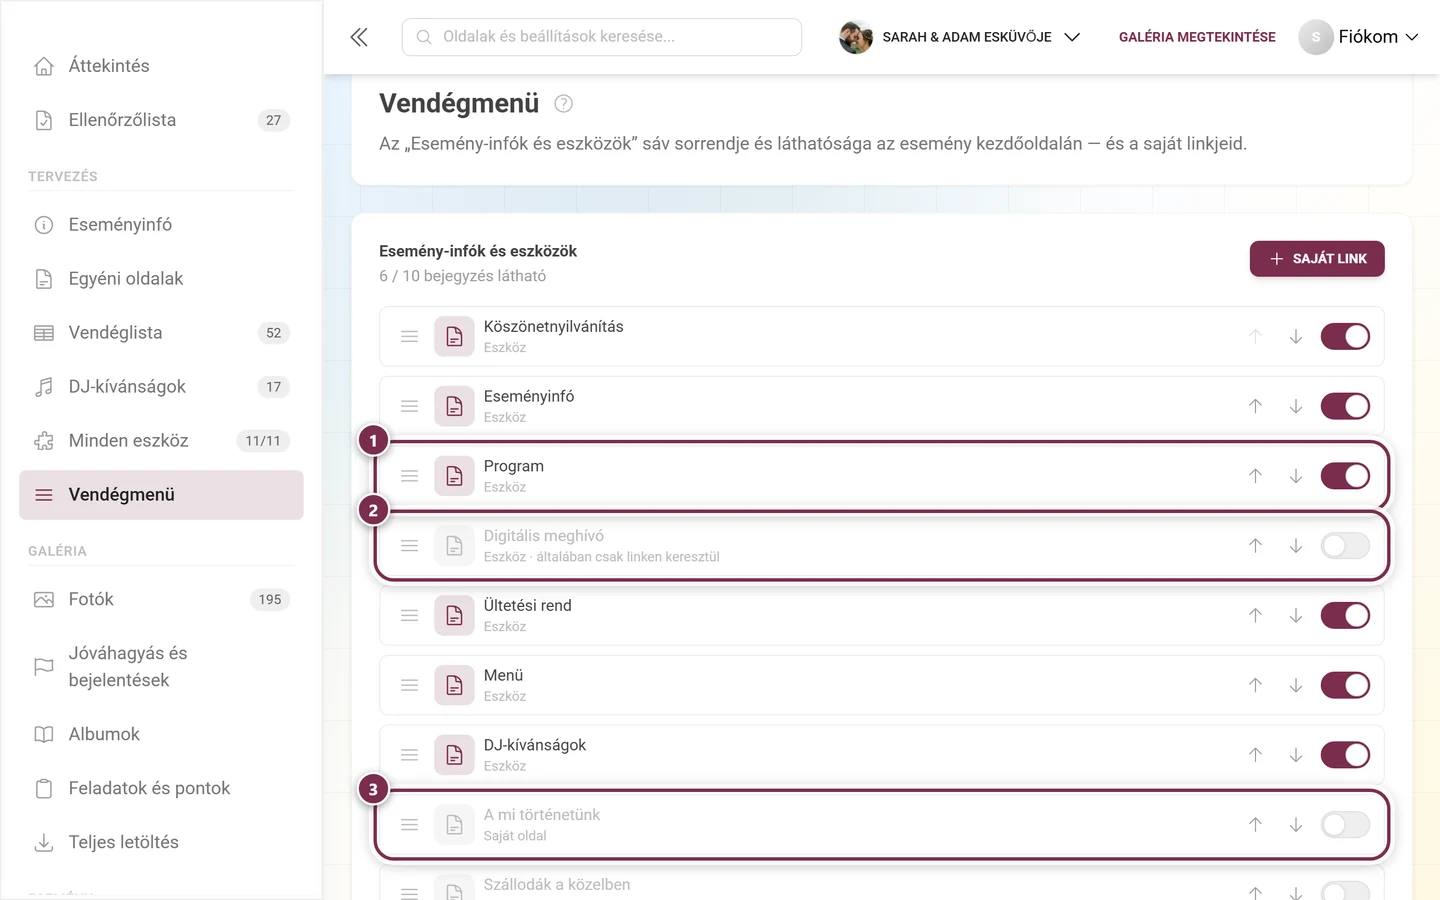Go to Áttekintés in sidebar

coord(161,66)
